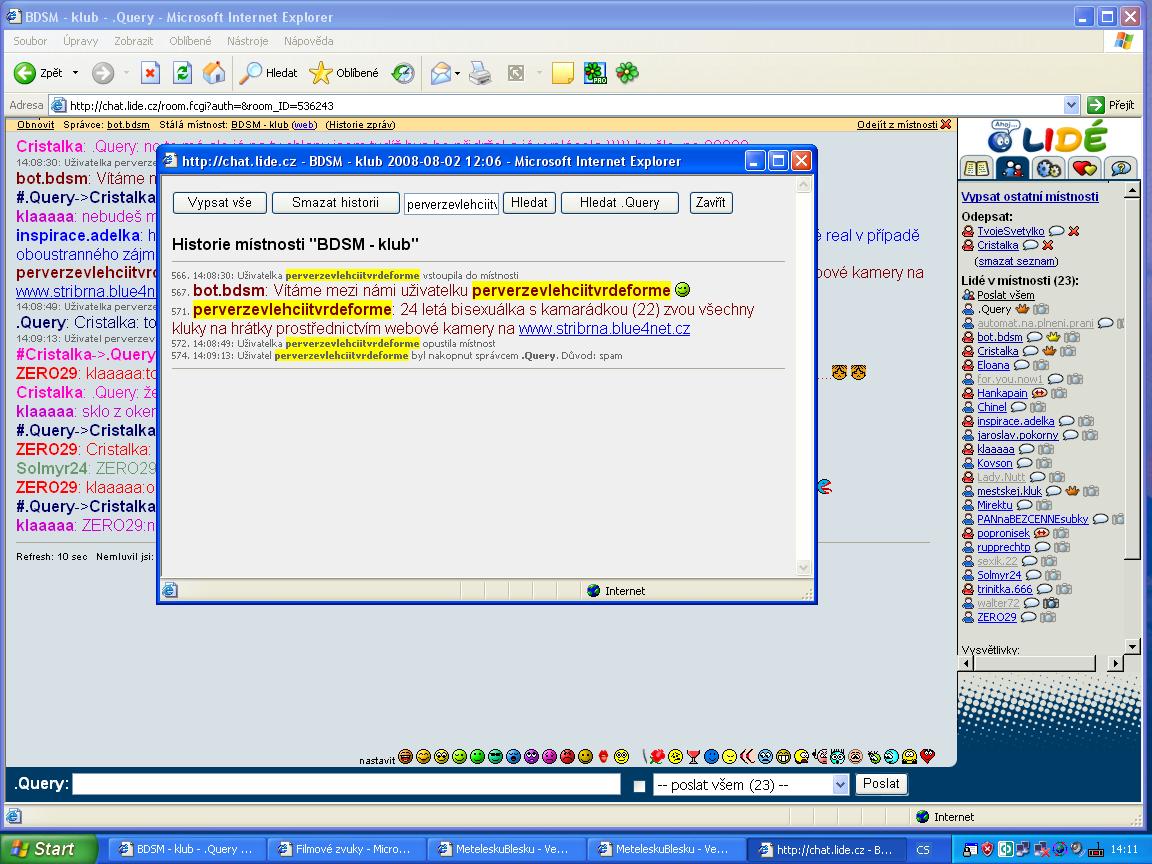The width and height of the screenshot is (1152, 864).
Task: Open the book tab icon in Lidé panel
Action: [x=976, y=168]
